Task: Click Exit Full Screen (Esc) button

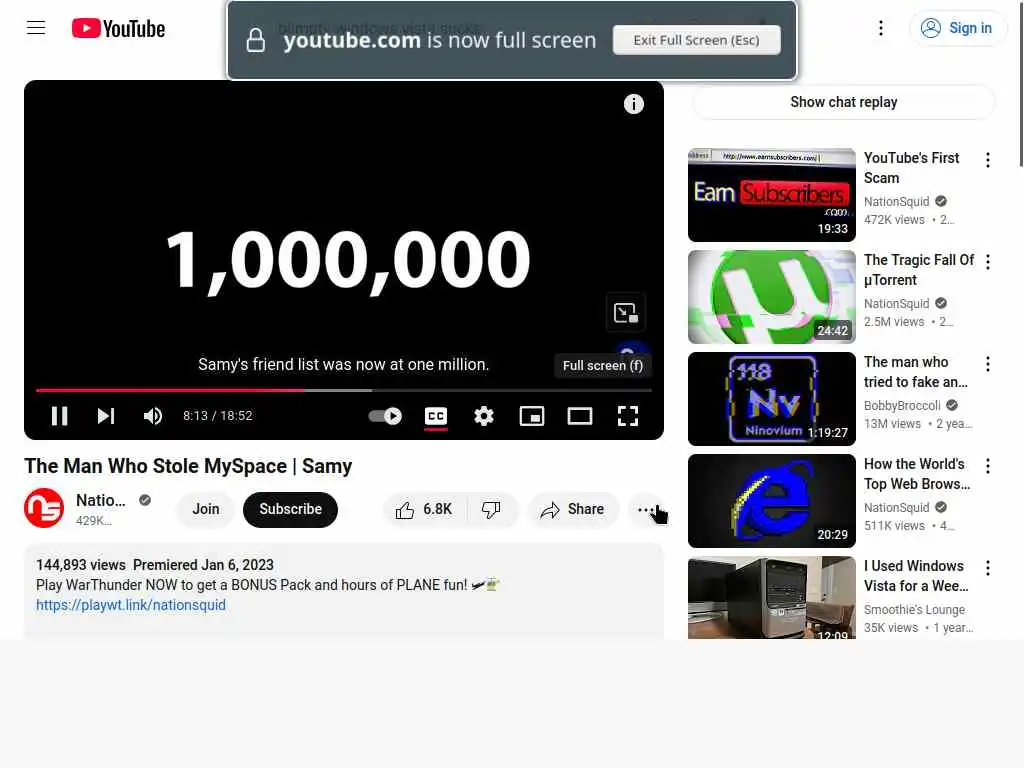Action: click(696, 40)
